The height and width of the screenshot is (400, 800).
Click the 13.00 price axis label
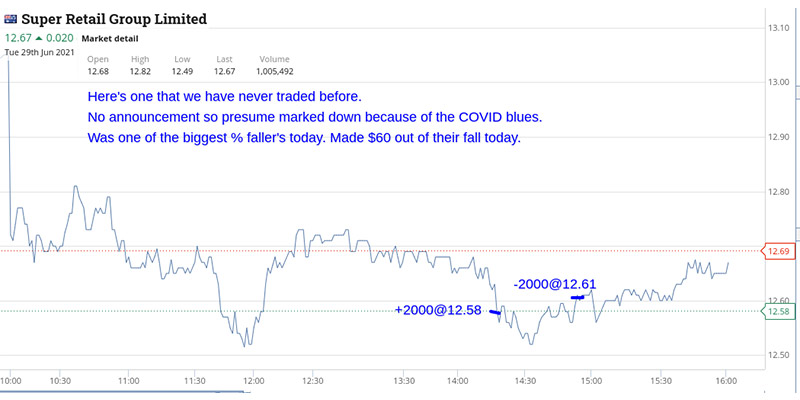point(779,83)
